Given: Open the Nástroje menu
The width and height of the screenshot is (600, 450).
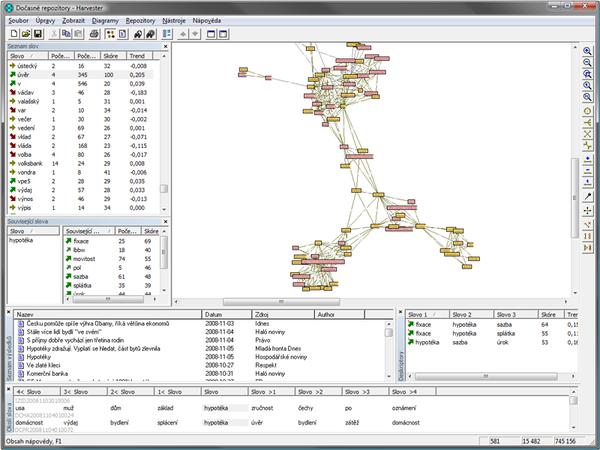Looking at the screenshot, I should (x=174, y=21).
